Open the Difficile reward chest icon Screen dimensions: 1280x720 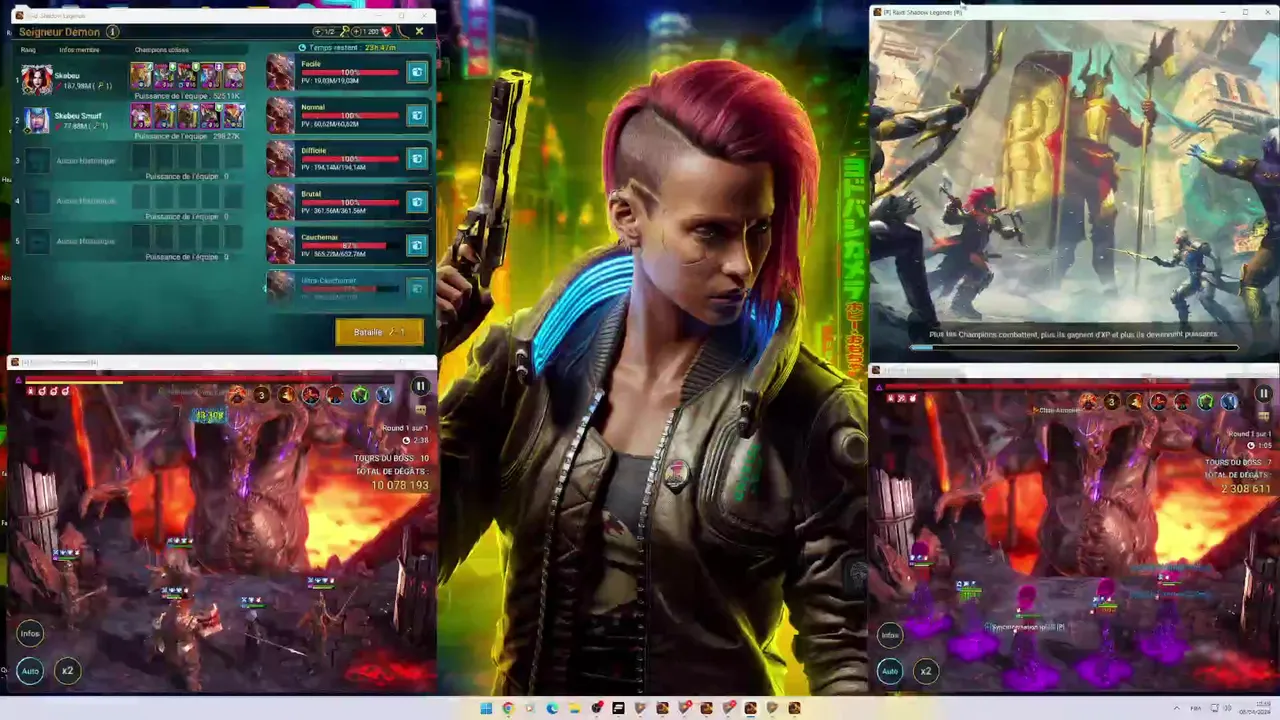coord(417,158)
